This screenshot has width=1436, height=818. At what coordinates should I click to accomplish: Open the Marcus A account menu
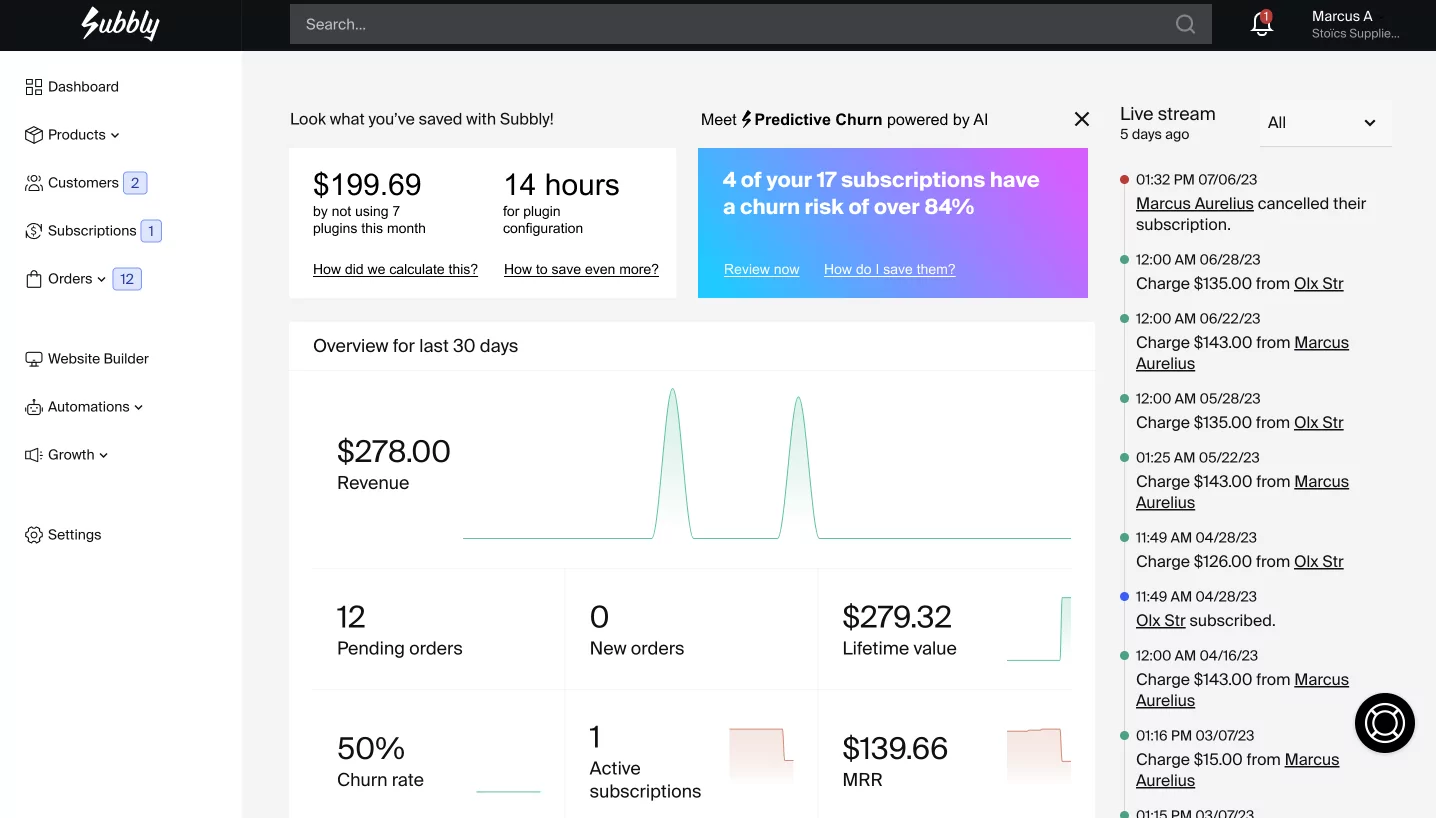click(x=1354, y=25)
